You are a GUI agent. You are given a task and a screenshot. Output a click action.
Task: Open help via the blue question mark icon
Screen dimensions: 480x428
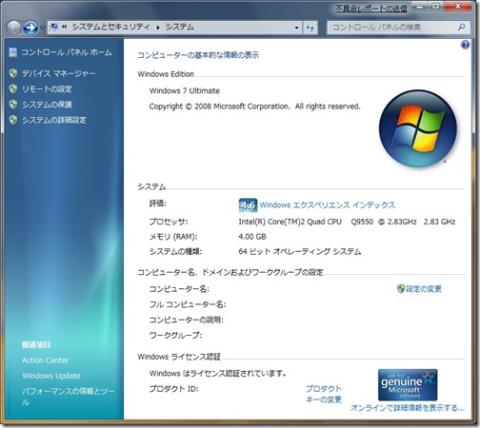click(465, 45)
